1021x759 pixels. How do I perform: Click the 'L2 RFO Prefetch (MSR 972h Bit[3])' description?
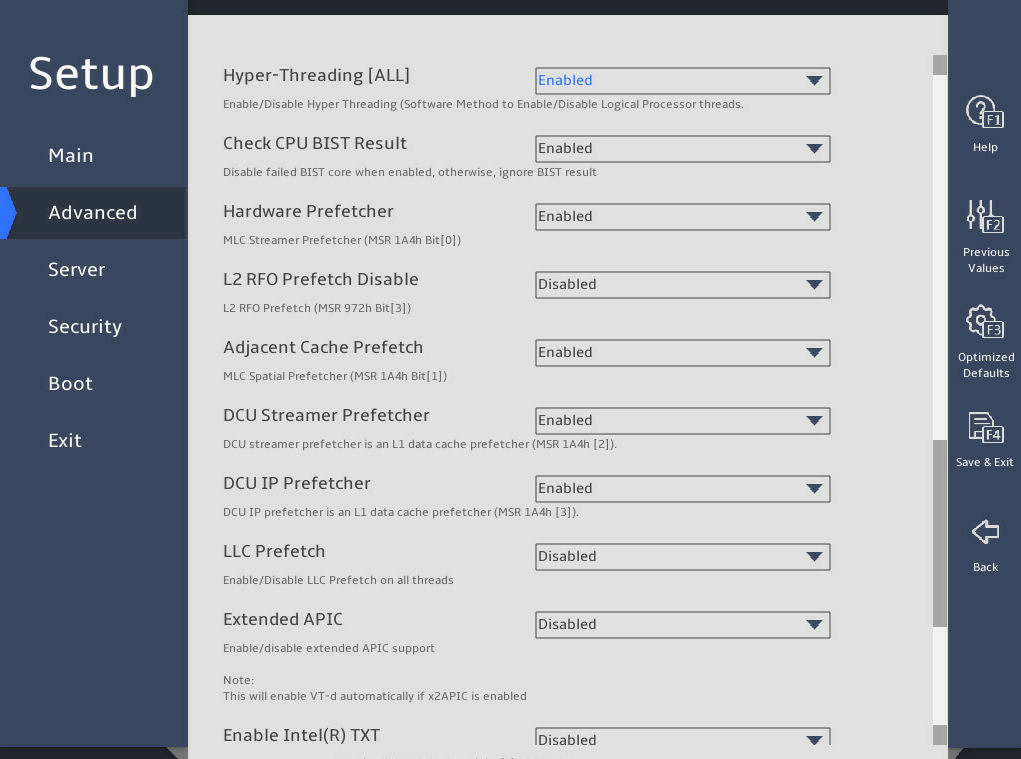tap(316, 308)
